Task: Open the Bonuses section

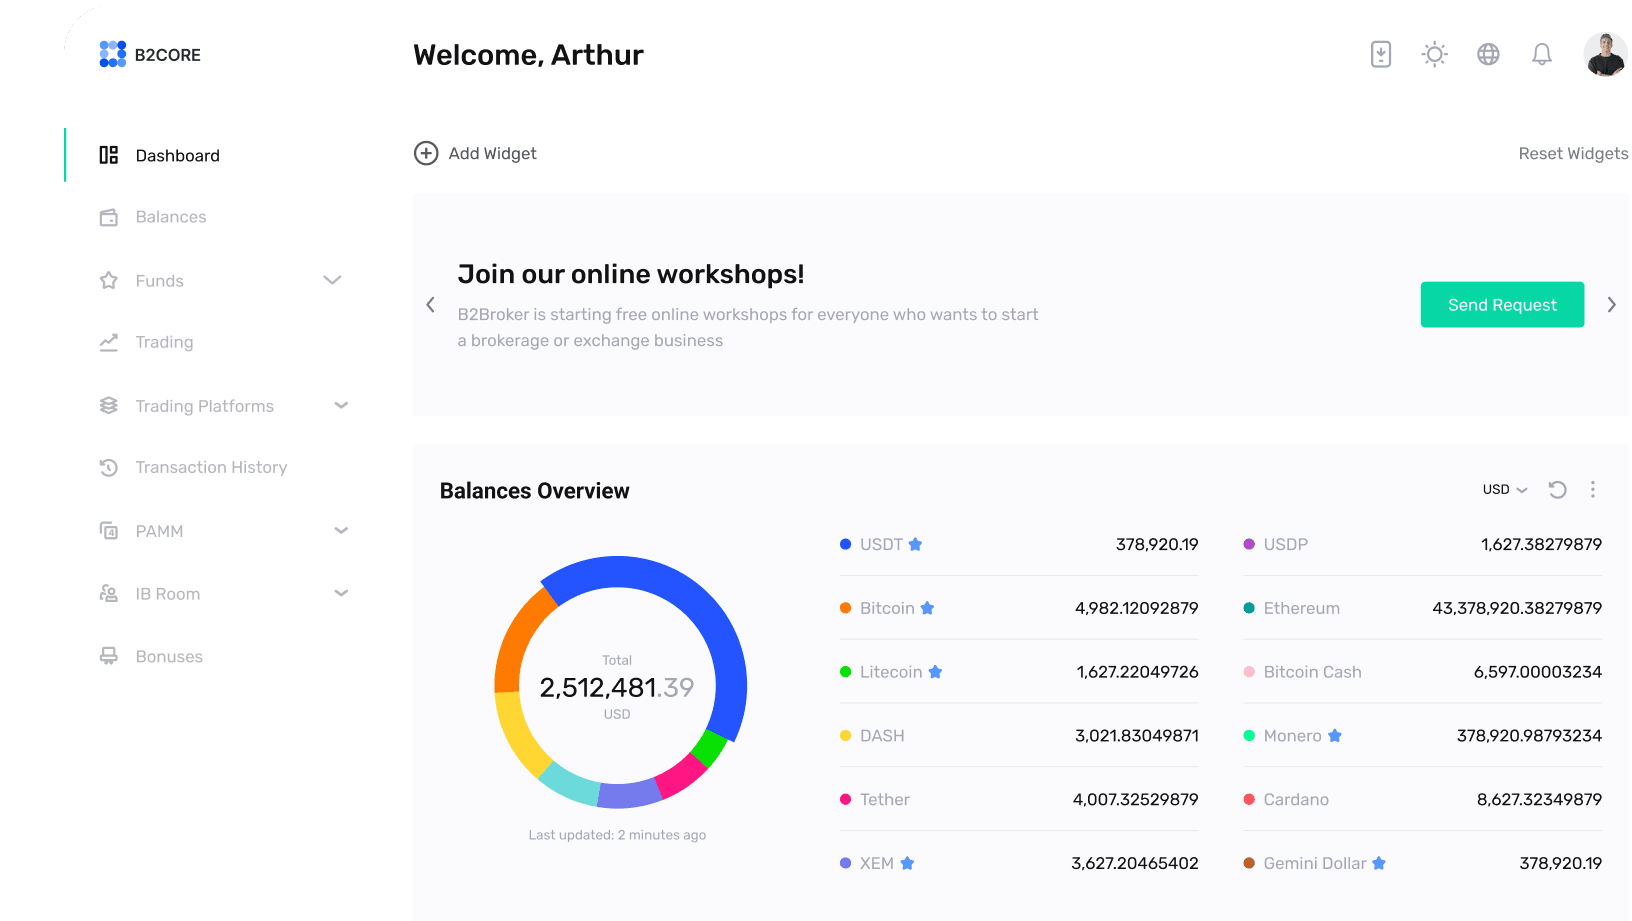Action: (x=168, y=656)
